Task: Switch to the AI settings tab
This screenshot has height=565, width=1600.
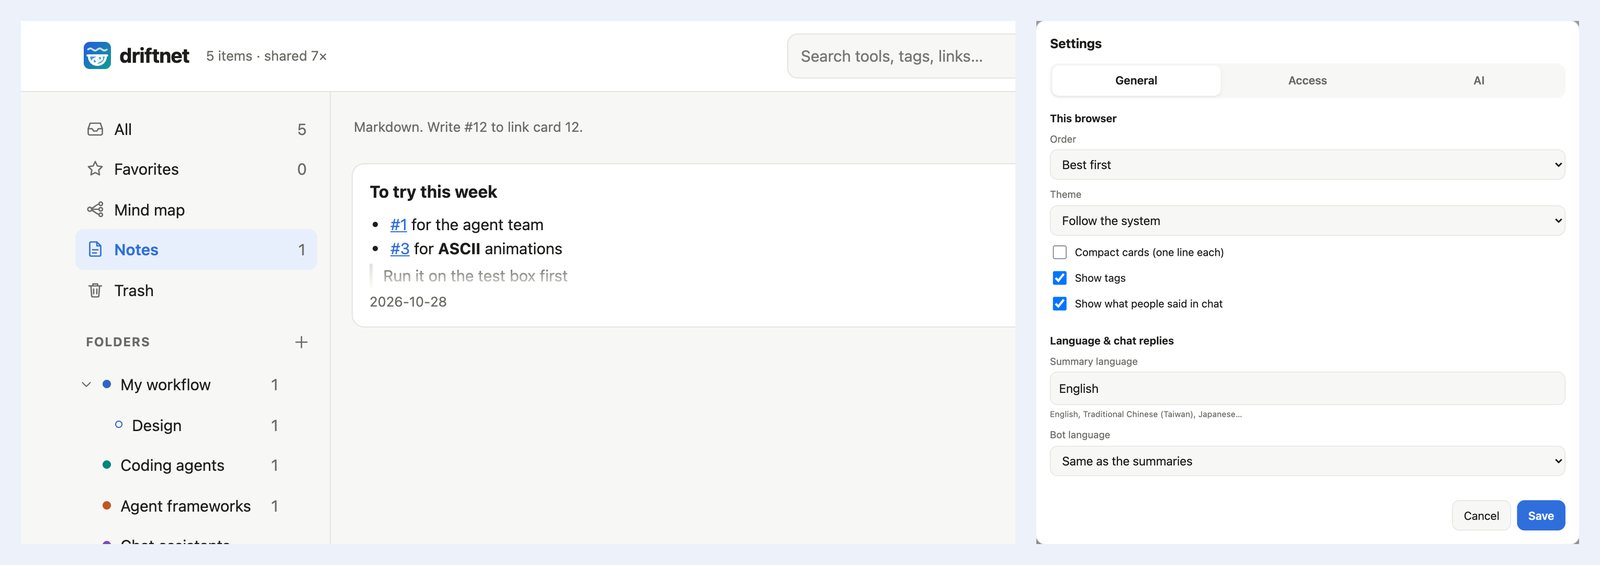Action: click(x=1478, y=80)
